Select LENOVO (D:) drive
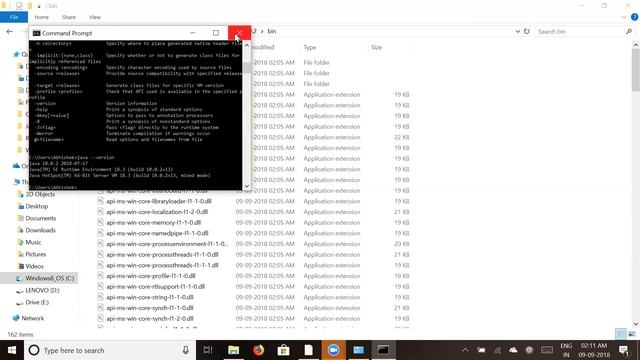Screen dimensions: 640x360 point(42,290)
